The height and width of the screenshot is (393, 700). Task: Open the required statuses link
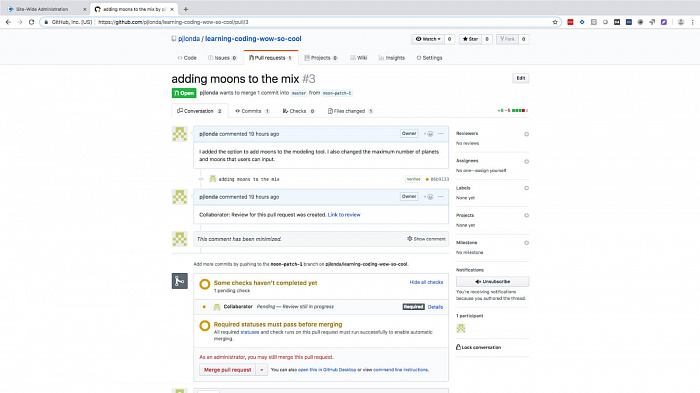250,332
